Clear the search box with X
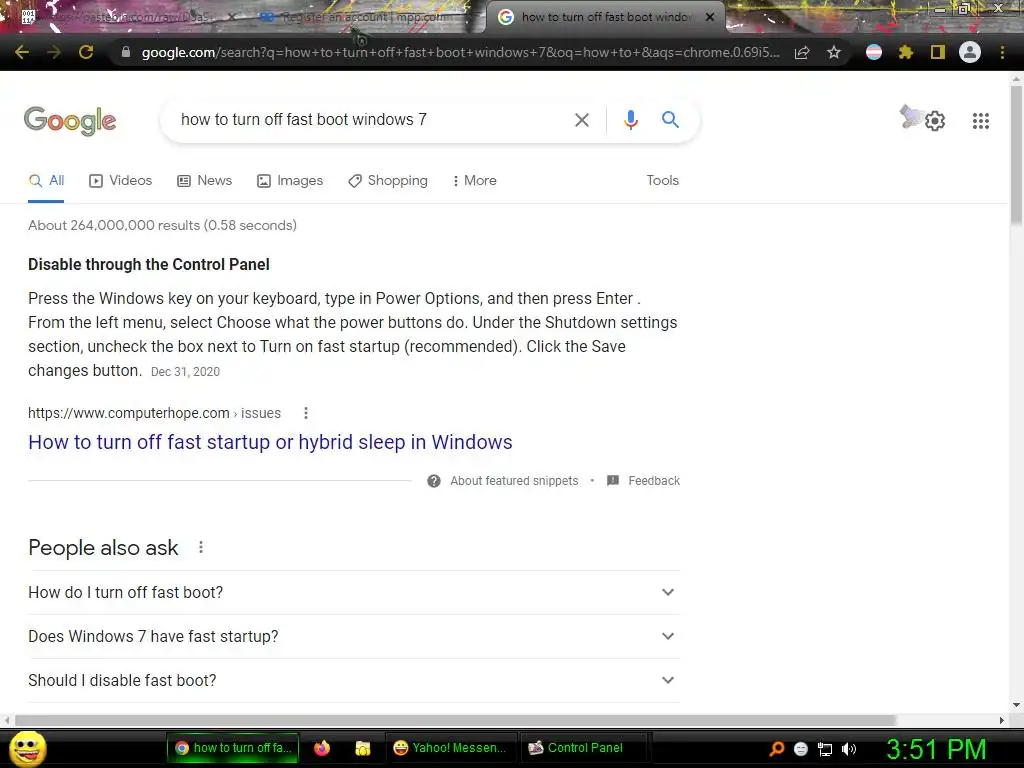The image size is (1024, 768). point(581,120)
